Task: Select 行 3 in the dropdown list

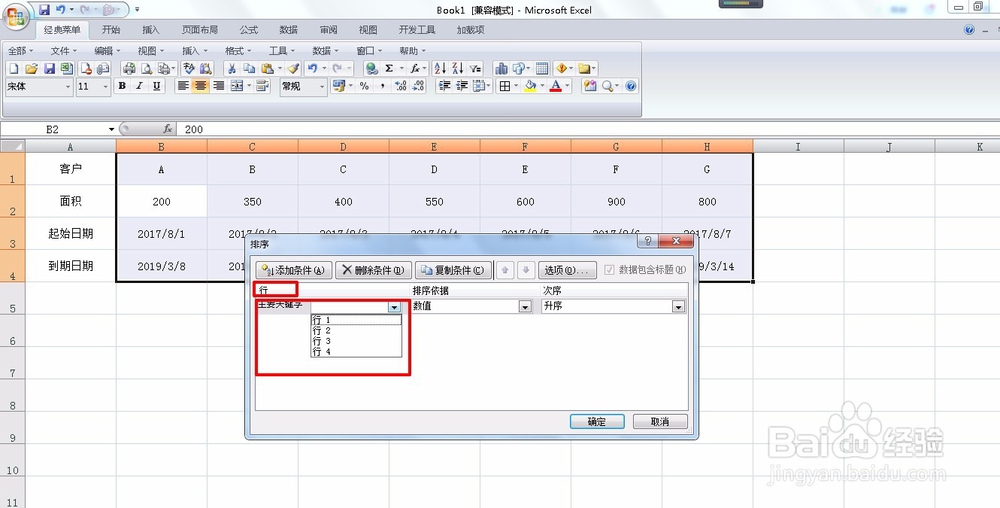Action: (x=356, y=341)
